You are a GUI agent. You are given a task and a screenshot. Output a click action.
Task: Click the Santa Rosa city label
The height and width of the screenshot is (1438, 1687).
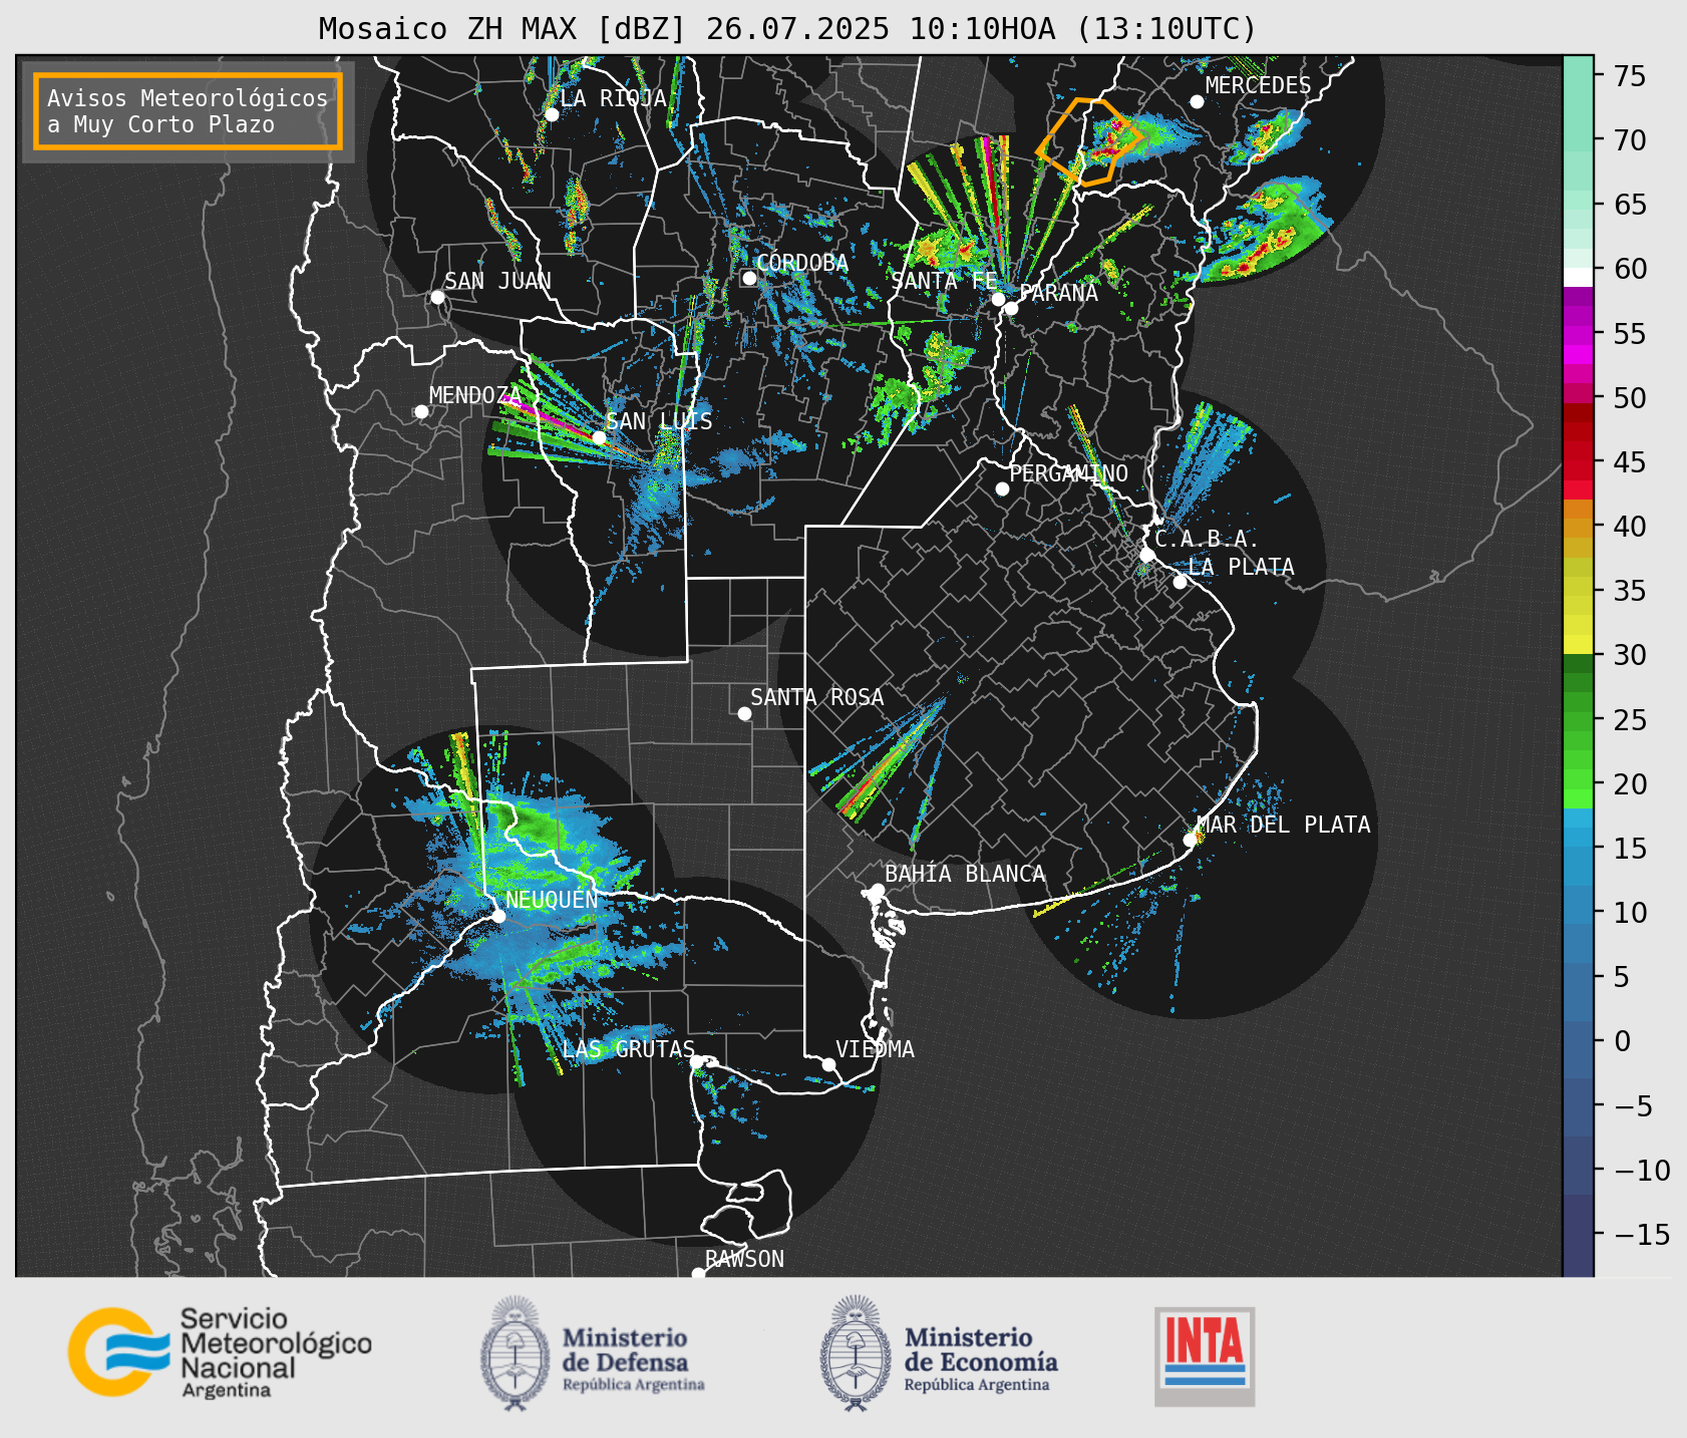point(817,697)
